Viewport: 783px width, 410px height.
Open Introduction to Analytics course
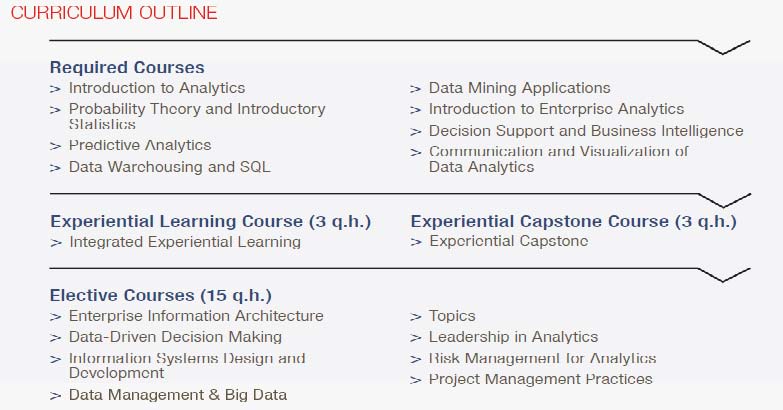[x=156, y=88]
